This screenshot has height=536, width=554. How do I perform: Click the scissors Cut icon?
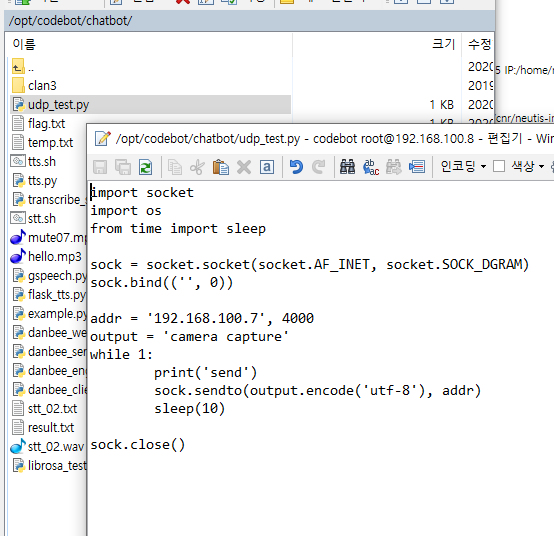[x=197, y=167]
